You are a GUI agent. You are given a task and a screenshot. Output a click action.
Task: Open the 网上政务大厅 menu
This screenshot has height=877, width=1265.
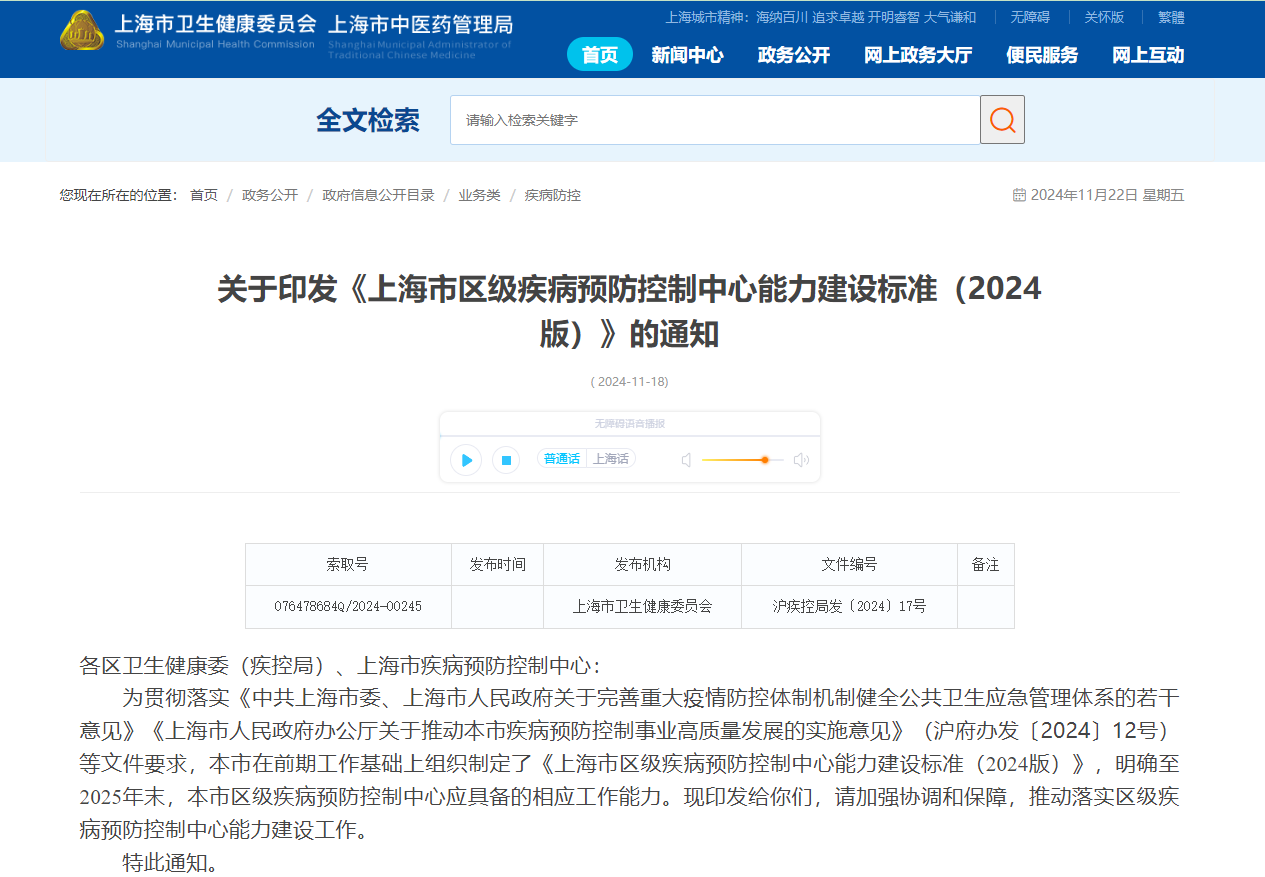918,55
